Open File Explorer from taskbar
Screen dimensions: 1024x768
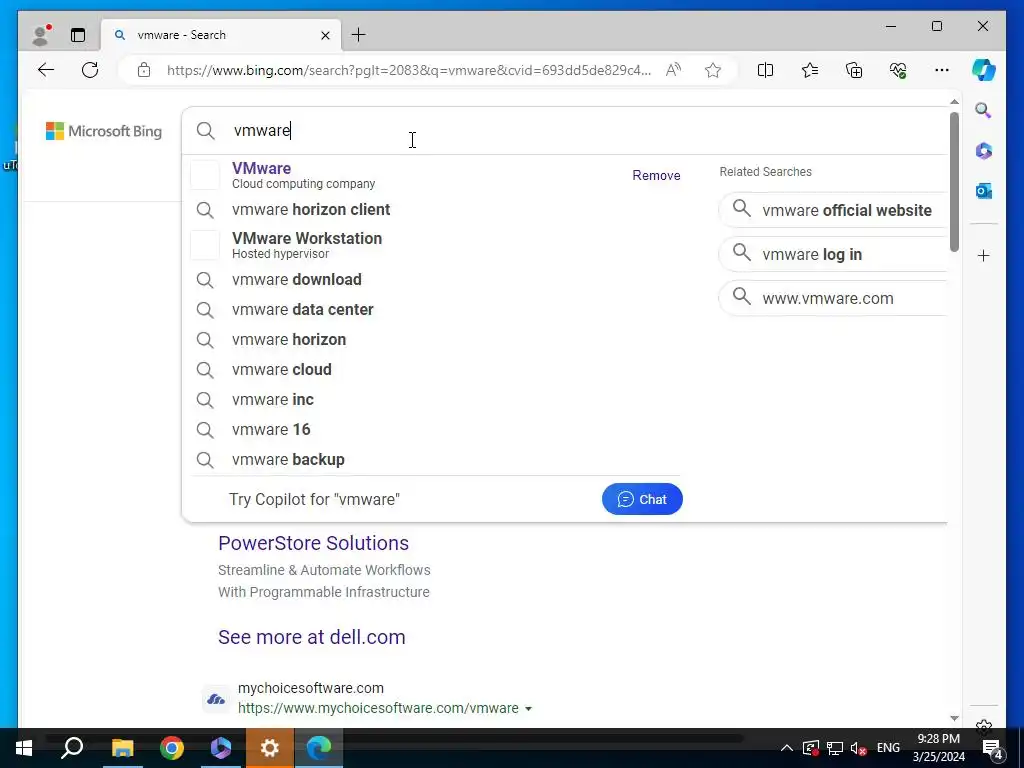coord(122,748)
